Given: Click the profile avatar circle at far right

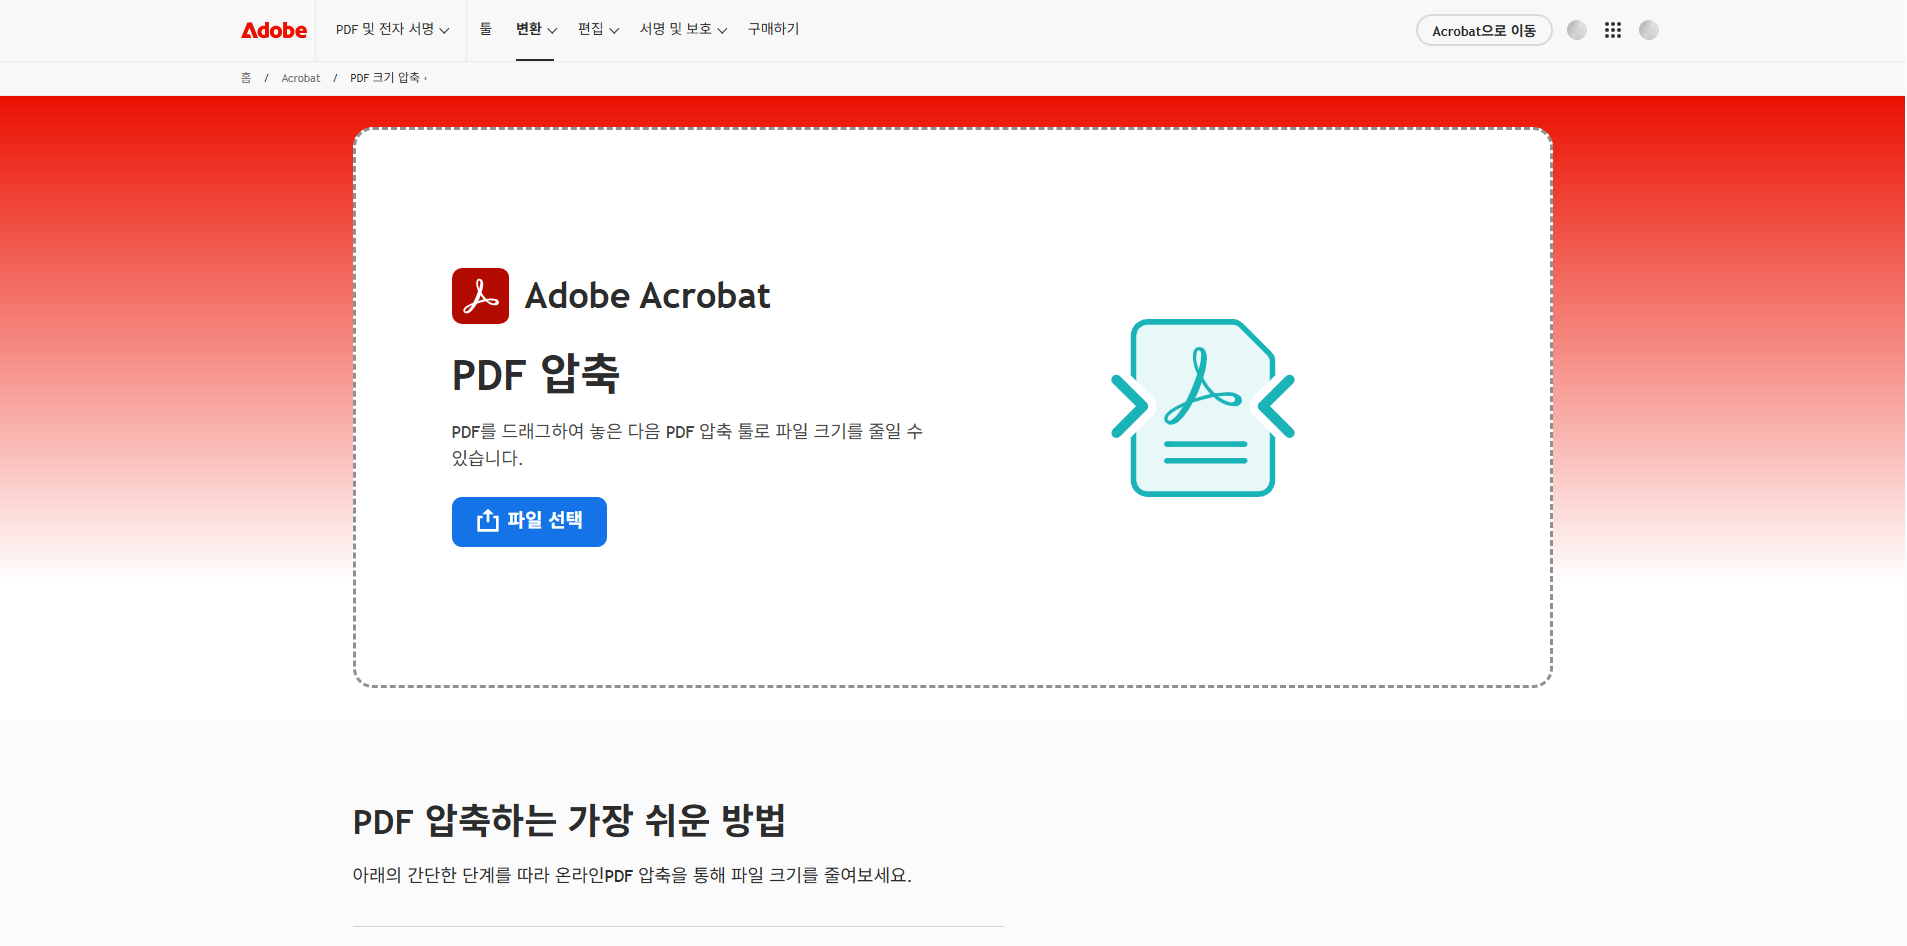Looking at the screenshot, I should tap(1649, 30).
